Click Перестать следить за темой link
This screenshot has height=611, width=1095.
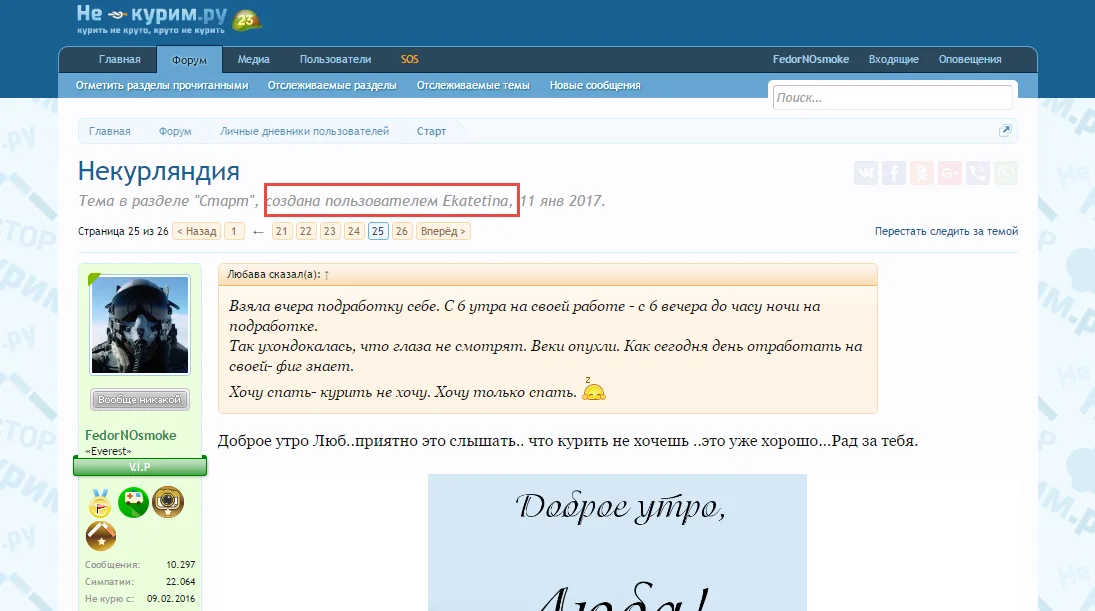point(946,231)
